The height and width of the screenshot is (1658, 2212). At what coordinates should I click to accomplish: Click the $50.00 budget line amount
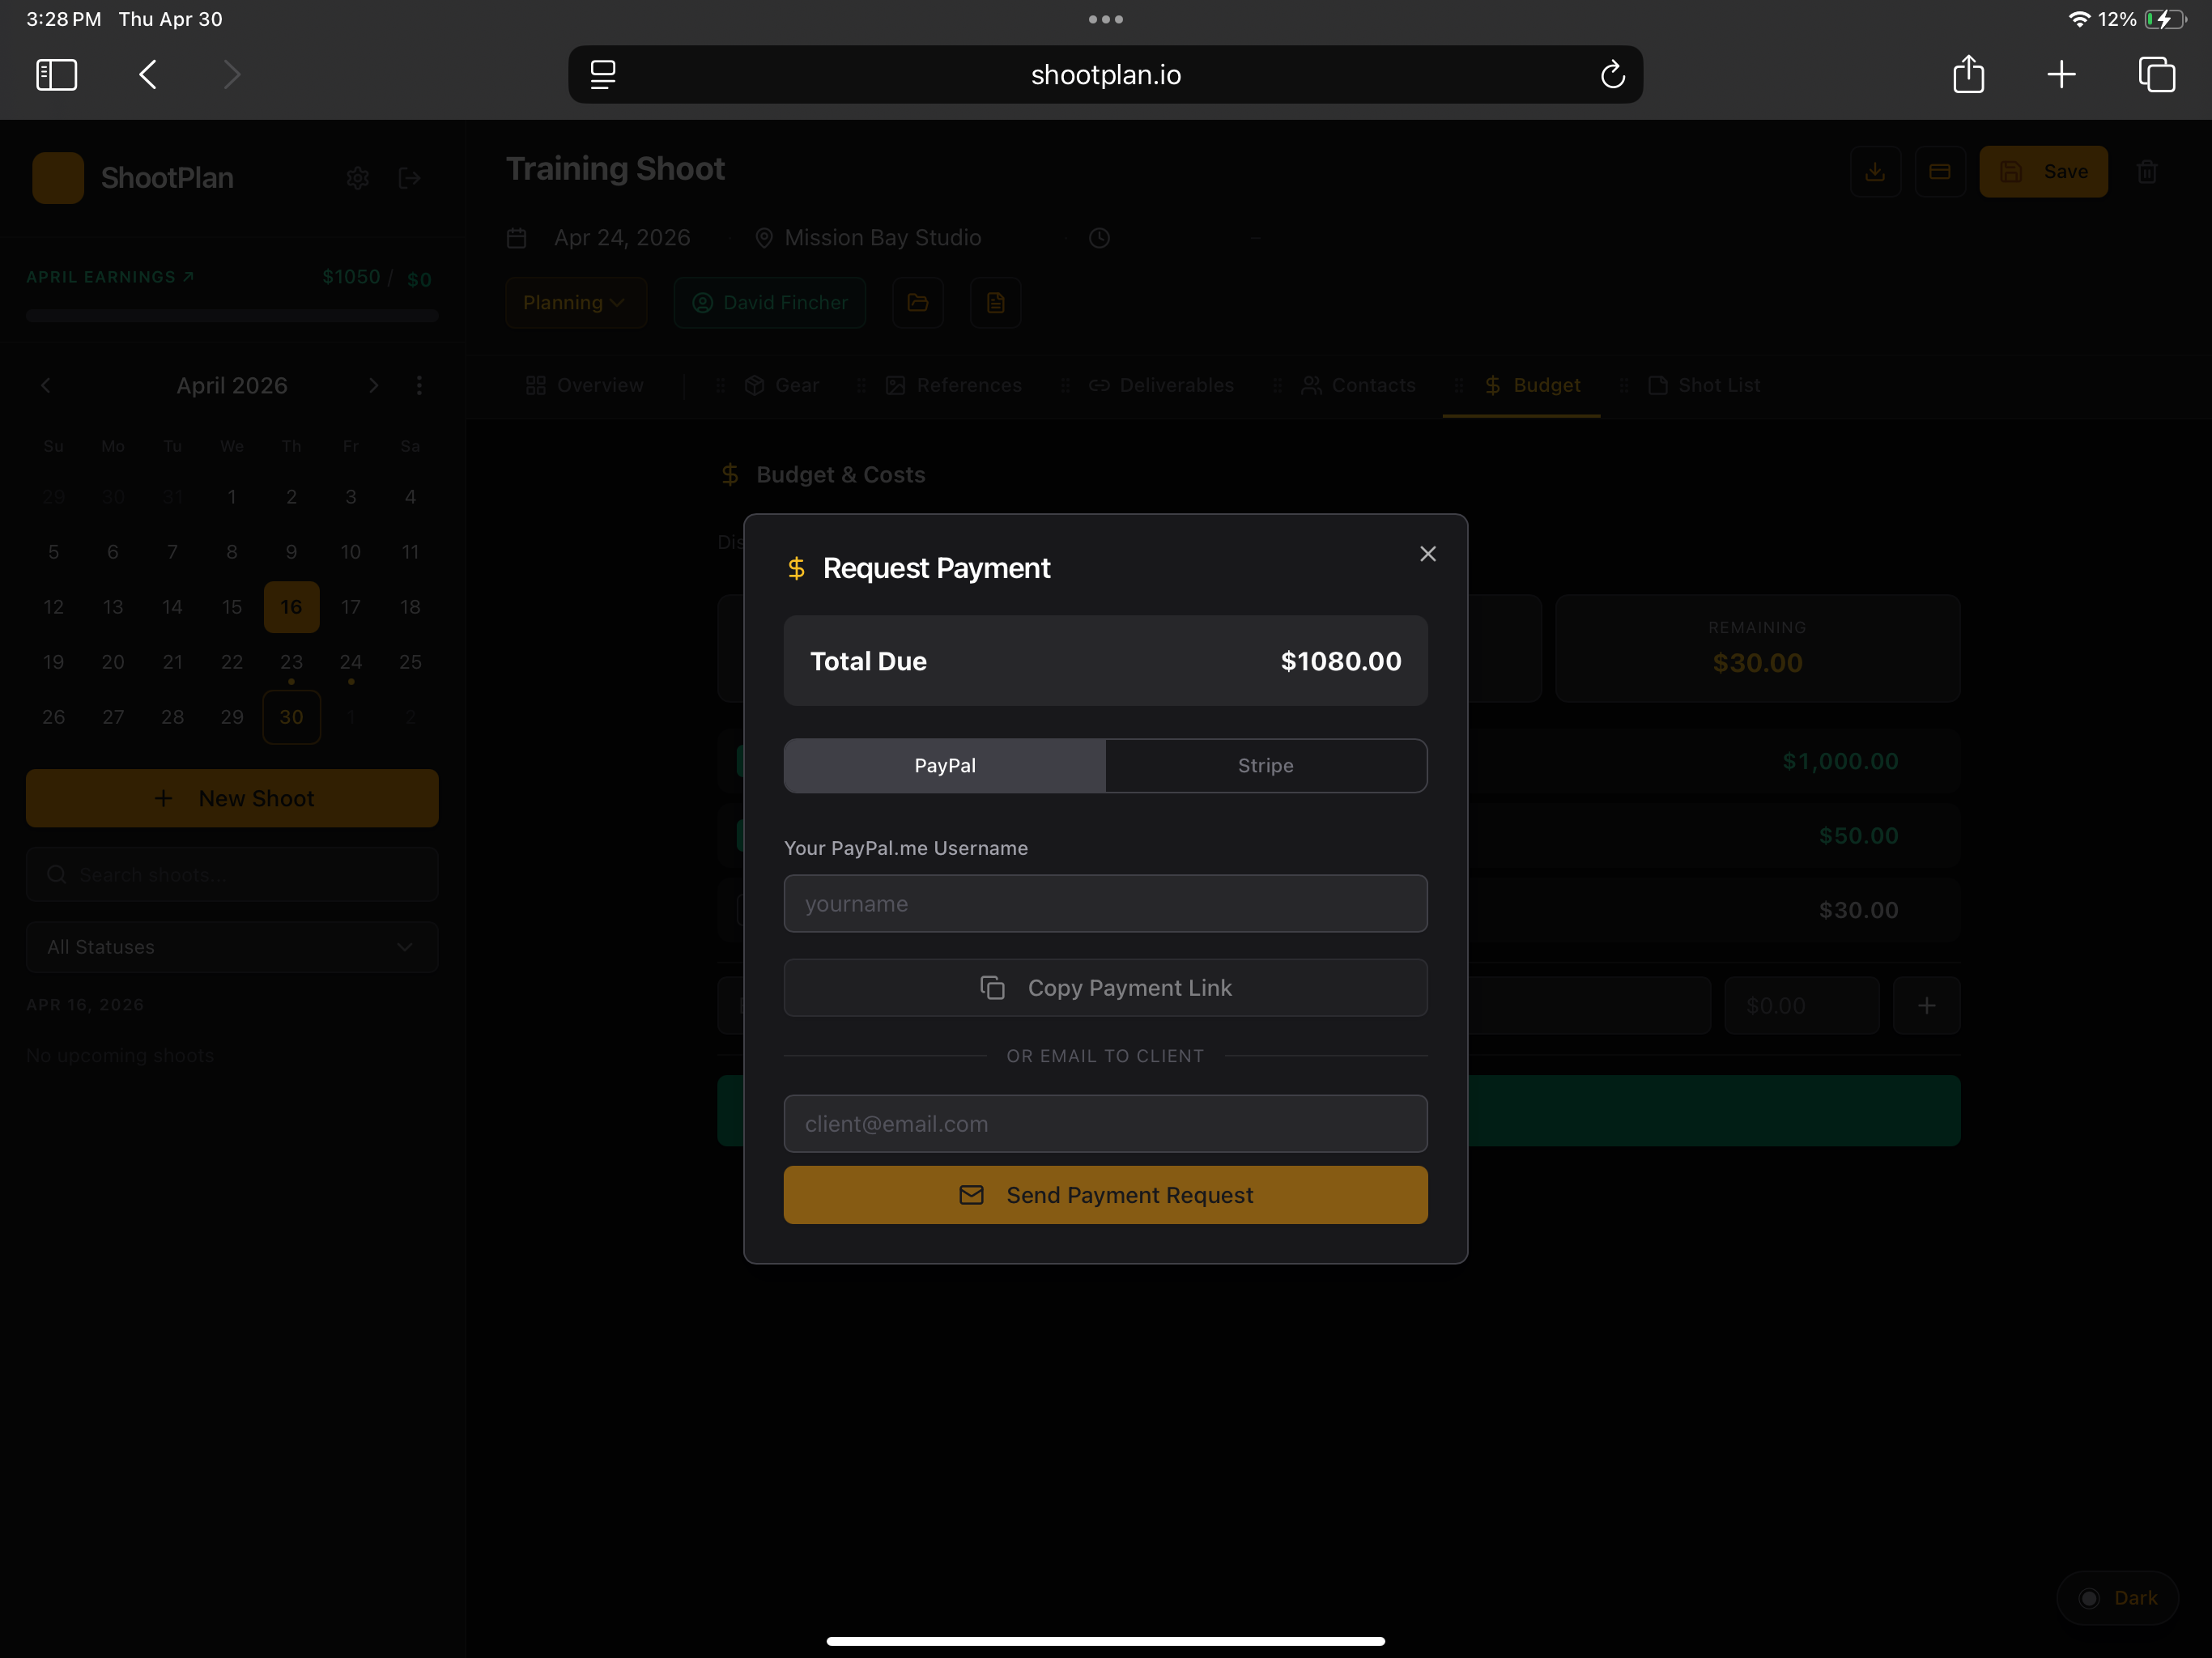pyautogui.click(x=1858, y=836)
